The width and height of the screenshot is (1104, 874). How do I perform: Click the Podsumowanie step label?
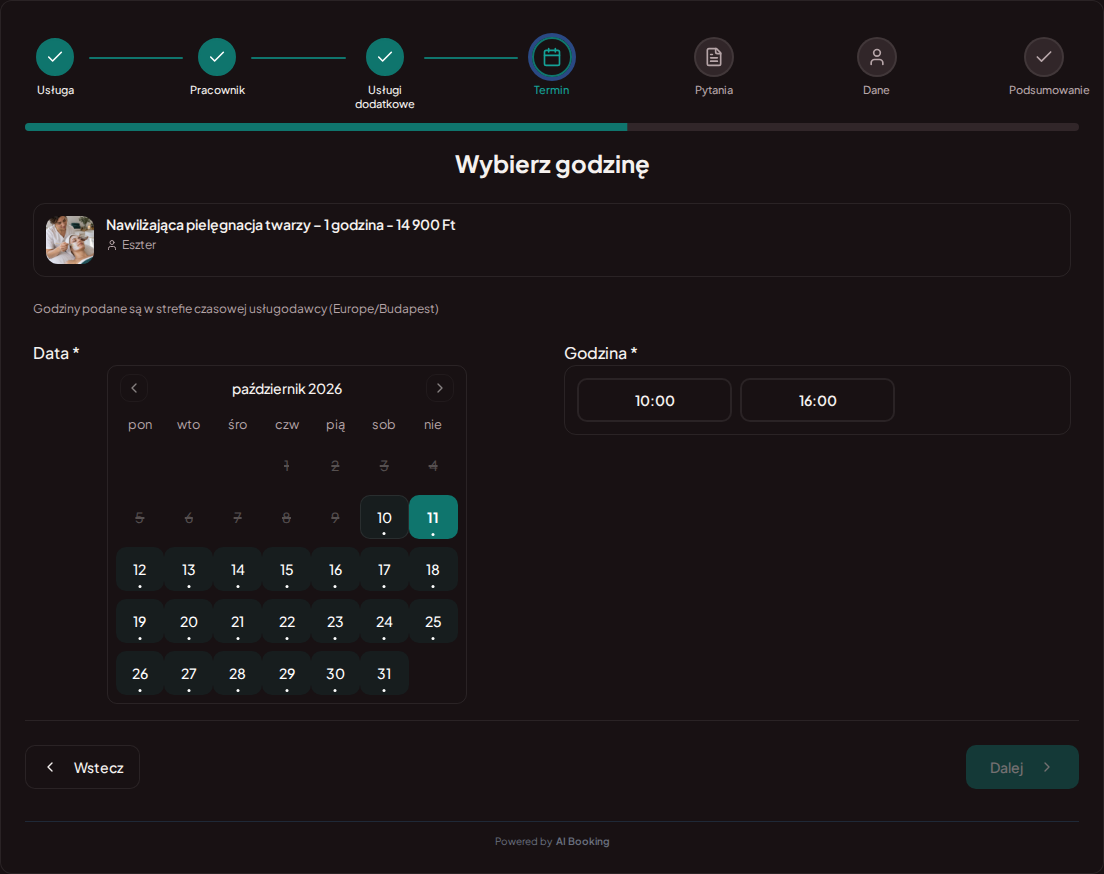1048,90
